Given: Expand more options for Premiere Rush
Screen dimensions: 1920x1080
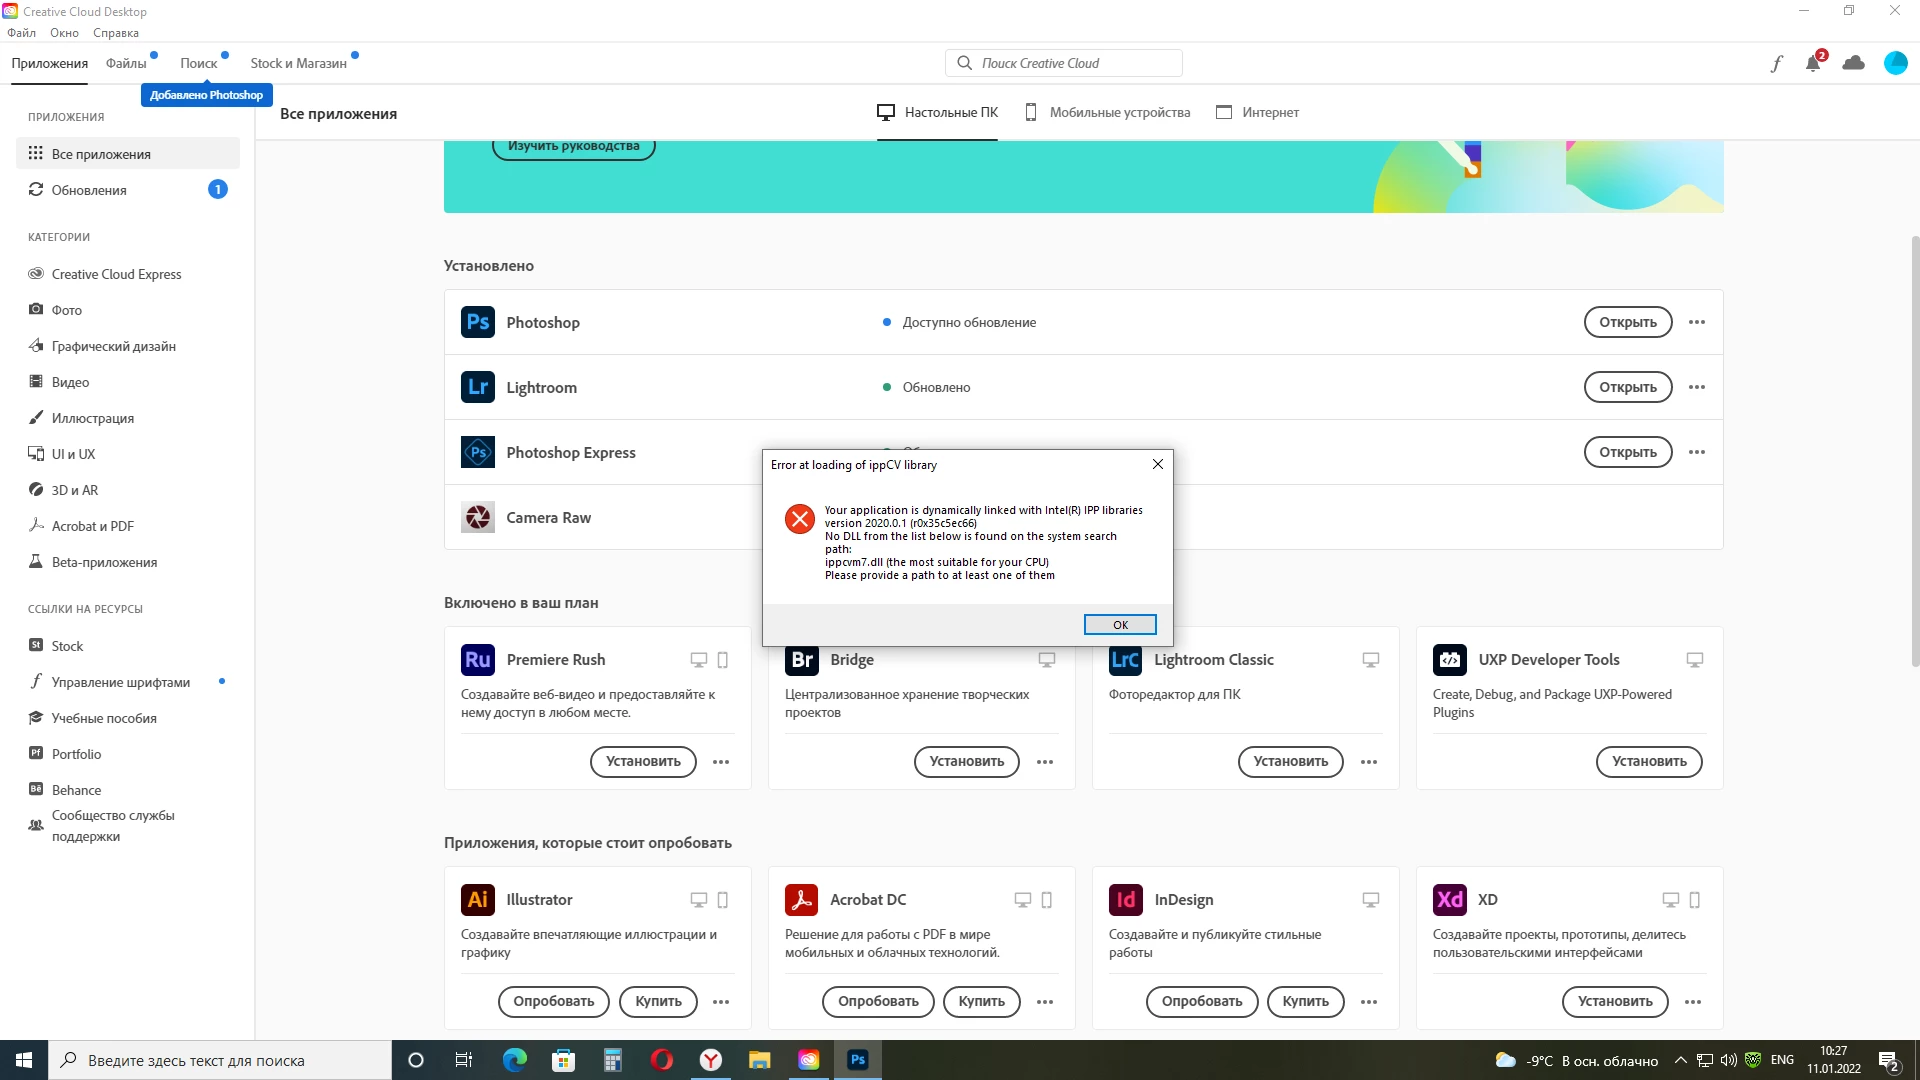Looking at the screenshot, I should pos(721,762).
